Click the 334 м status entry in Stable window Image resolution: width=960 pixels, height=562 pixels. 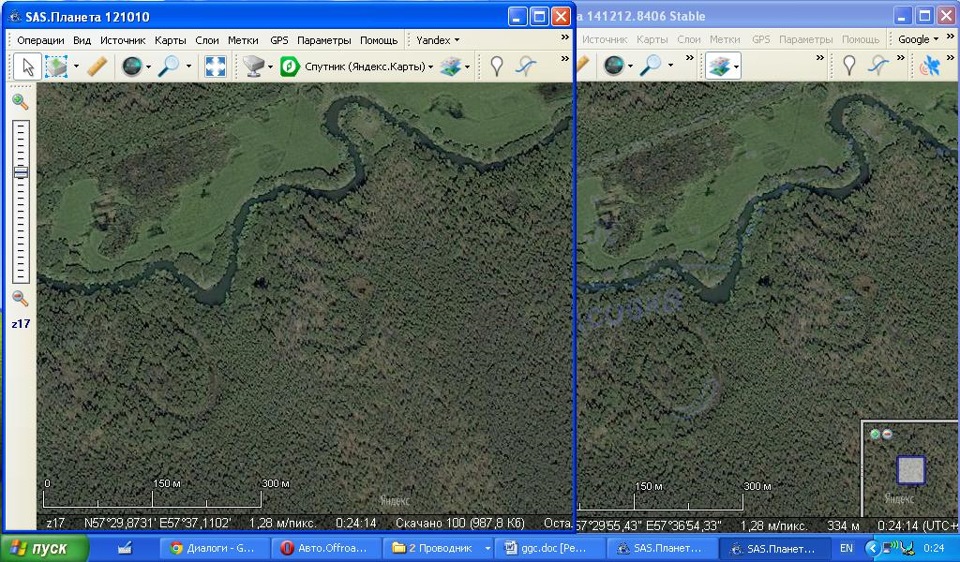[x=843, y=525]
